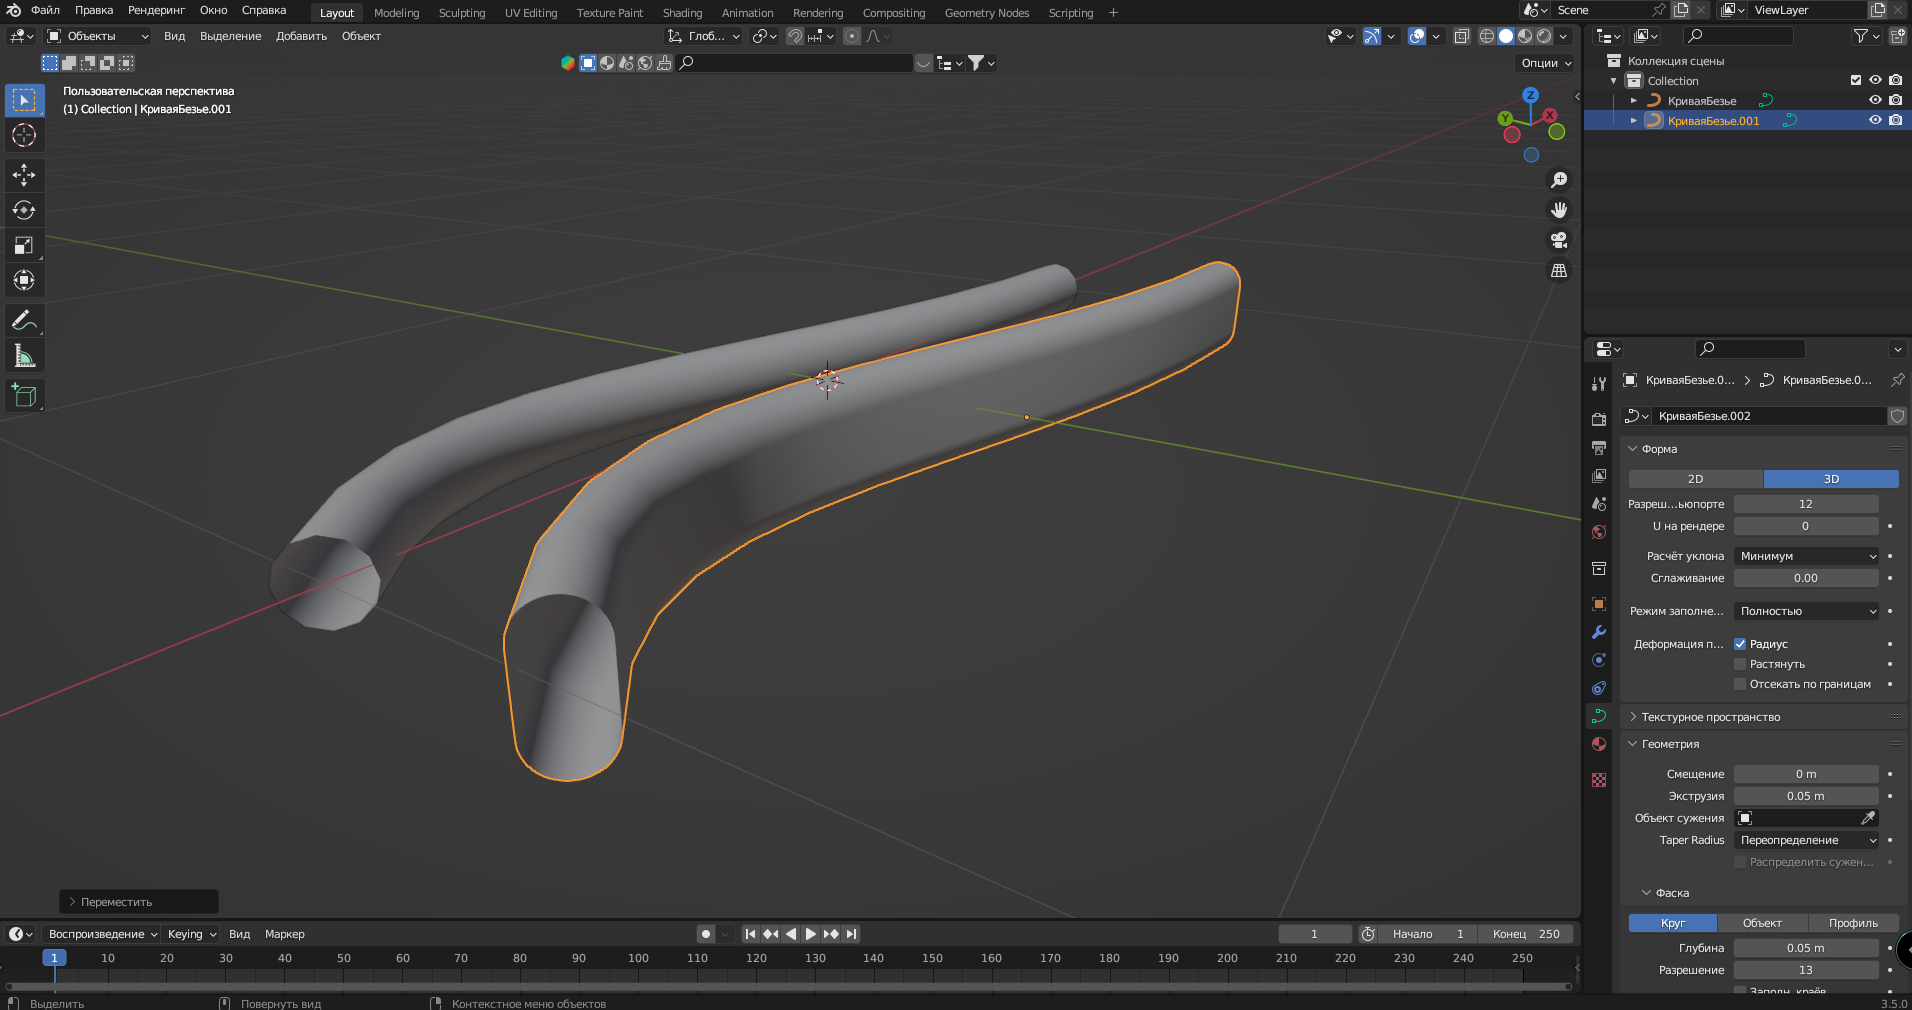Select the Cursor tool in the left toolbar

[x=24, y=135]
